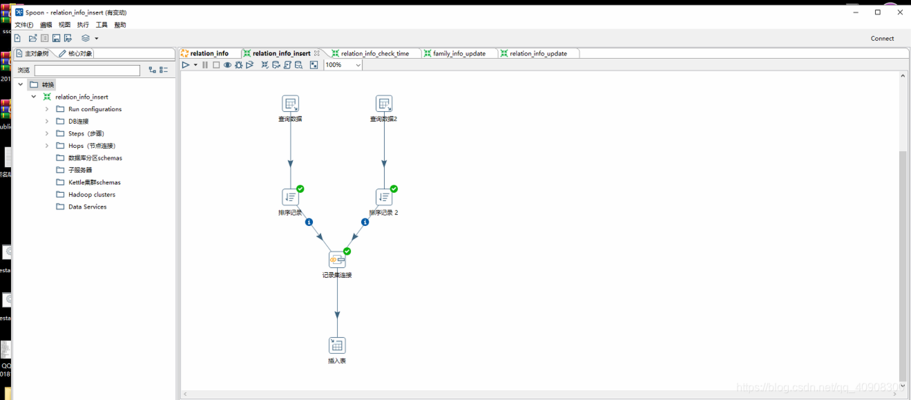Screen dimensions: 911x400
Task: Debug transformation using the bug icon
Action: point(239,65)
